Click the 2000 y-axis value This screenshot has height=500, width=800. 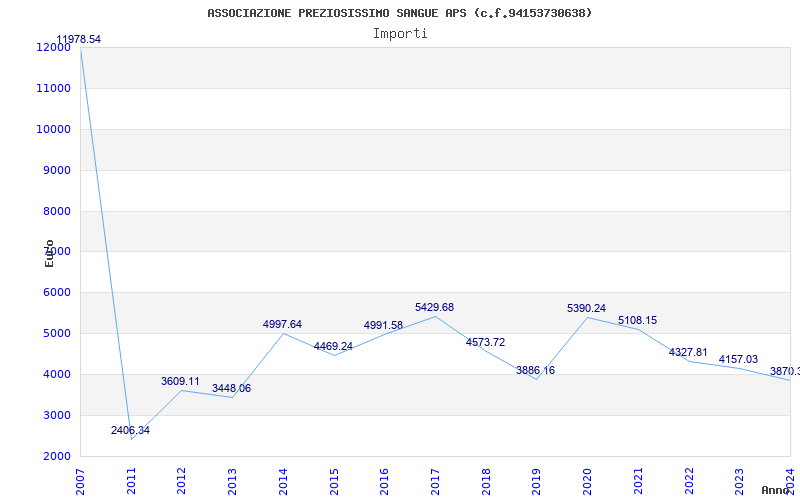click(56, 456)
